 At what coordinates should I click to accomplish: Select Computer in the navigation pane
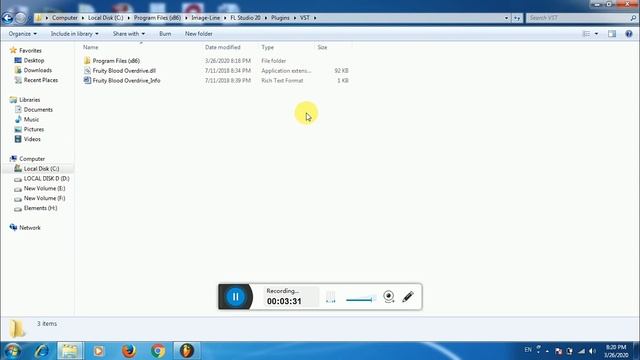[32, 159]
